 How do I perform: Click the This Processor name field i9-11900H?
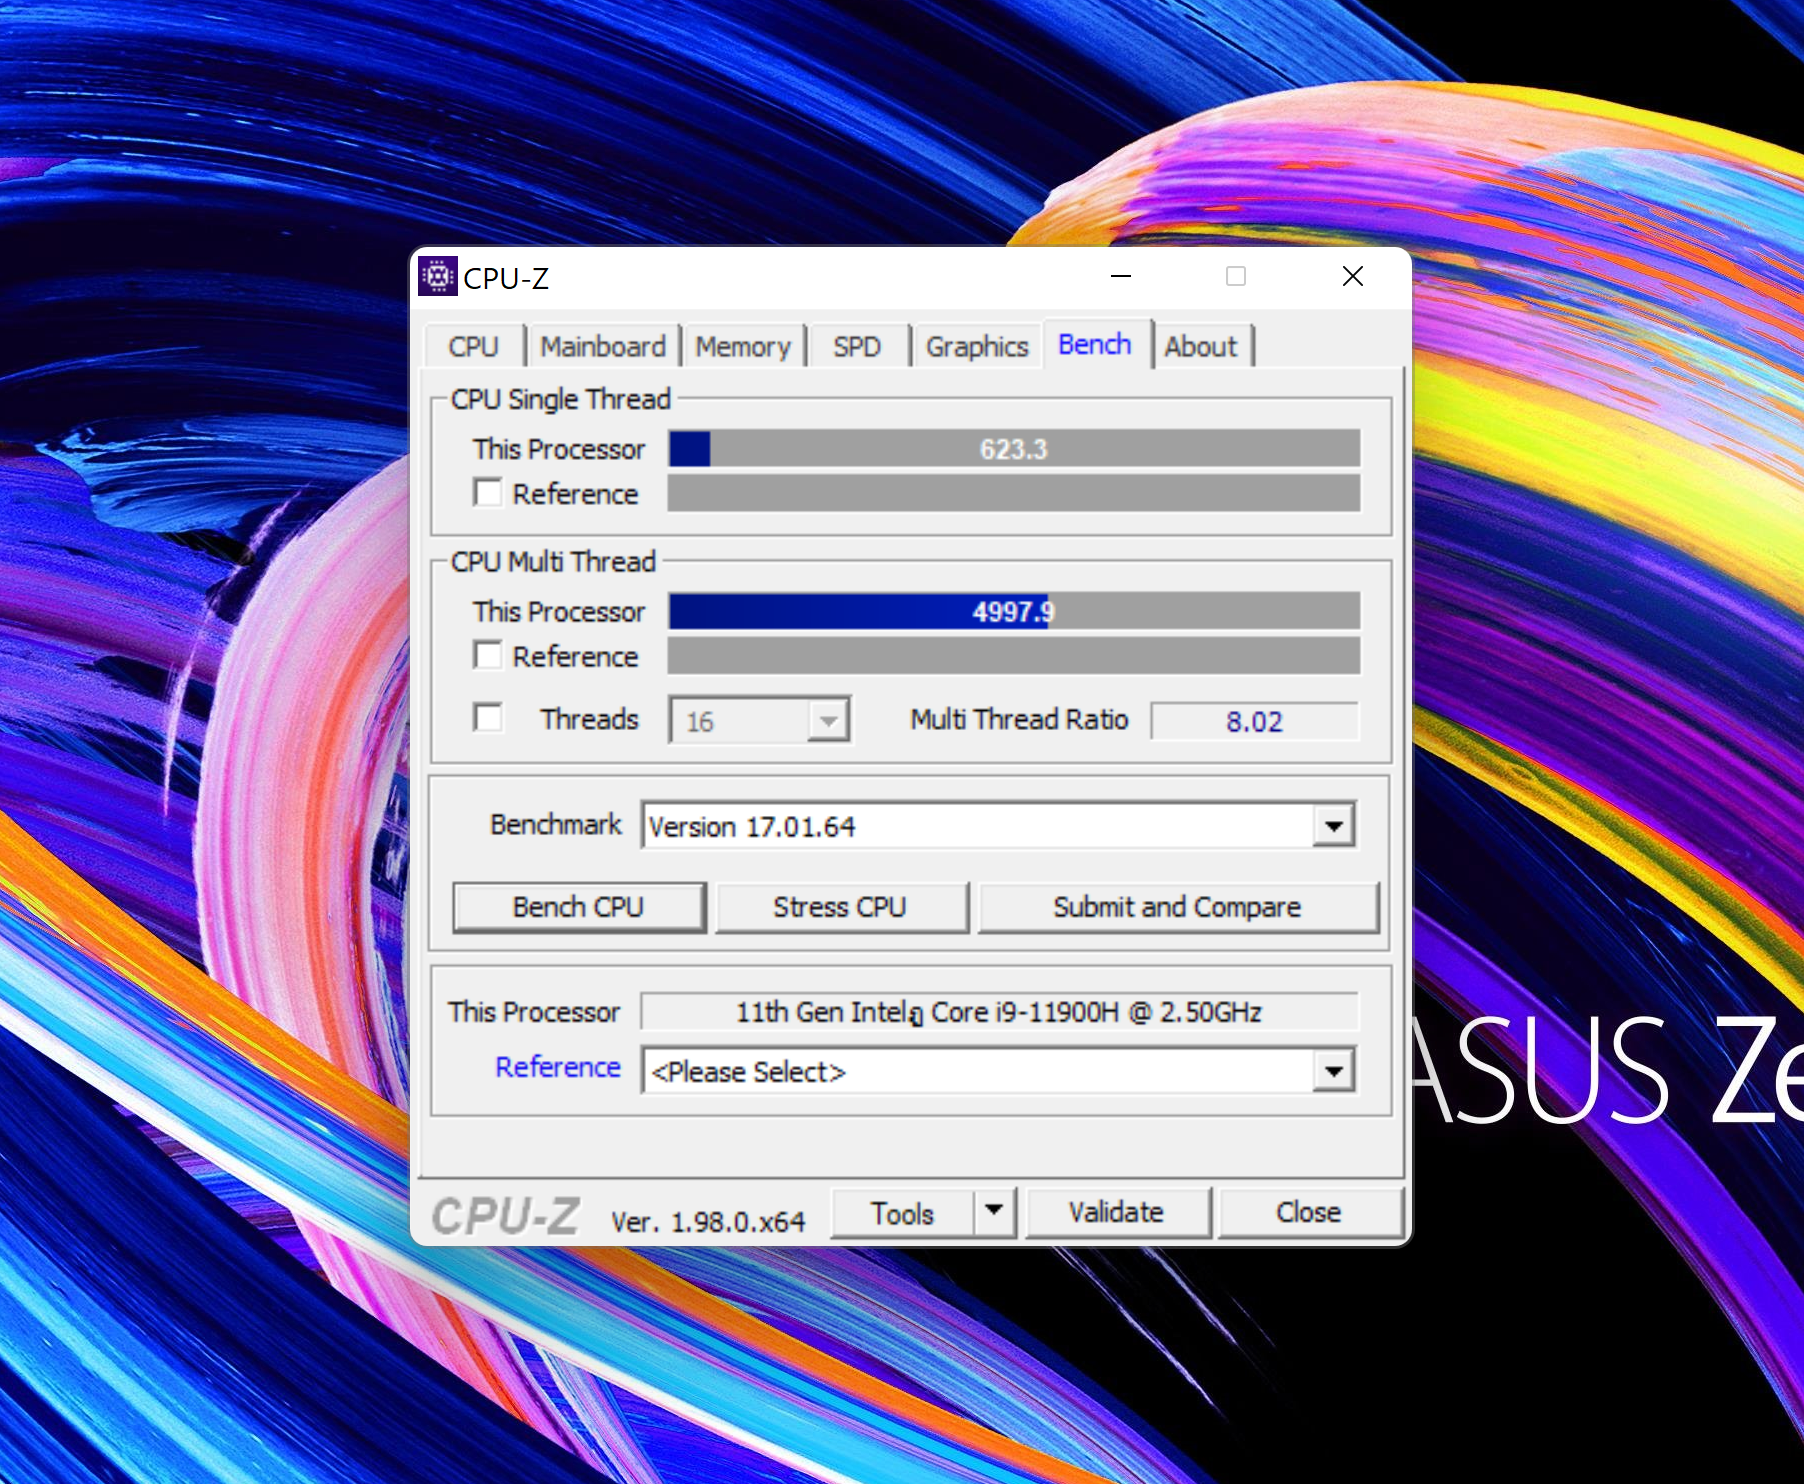[x=999, y=1011]
